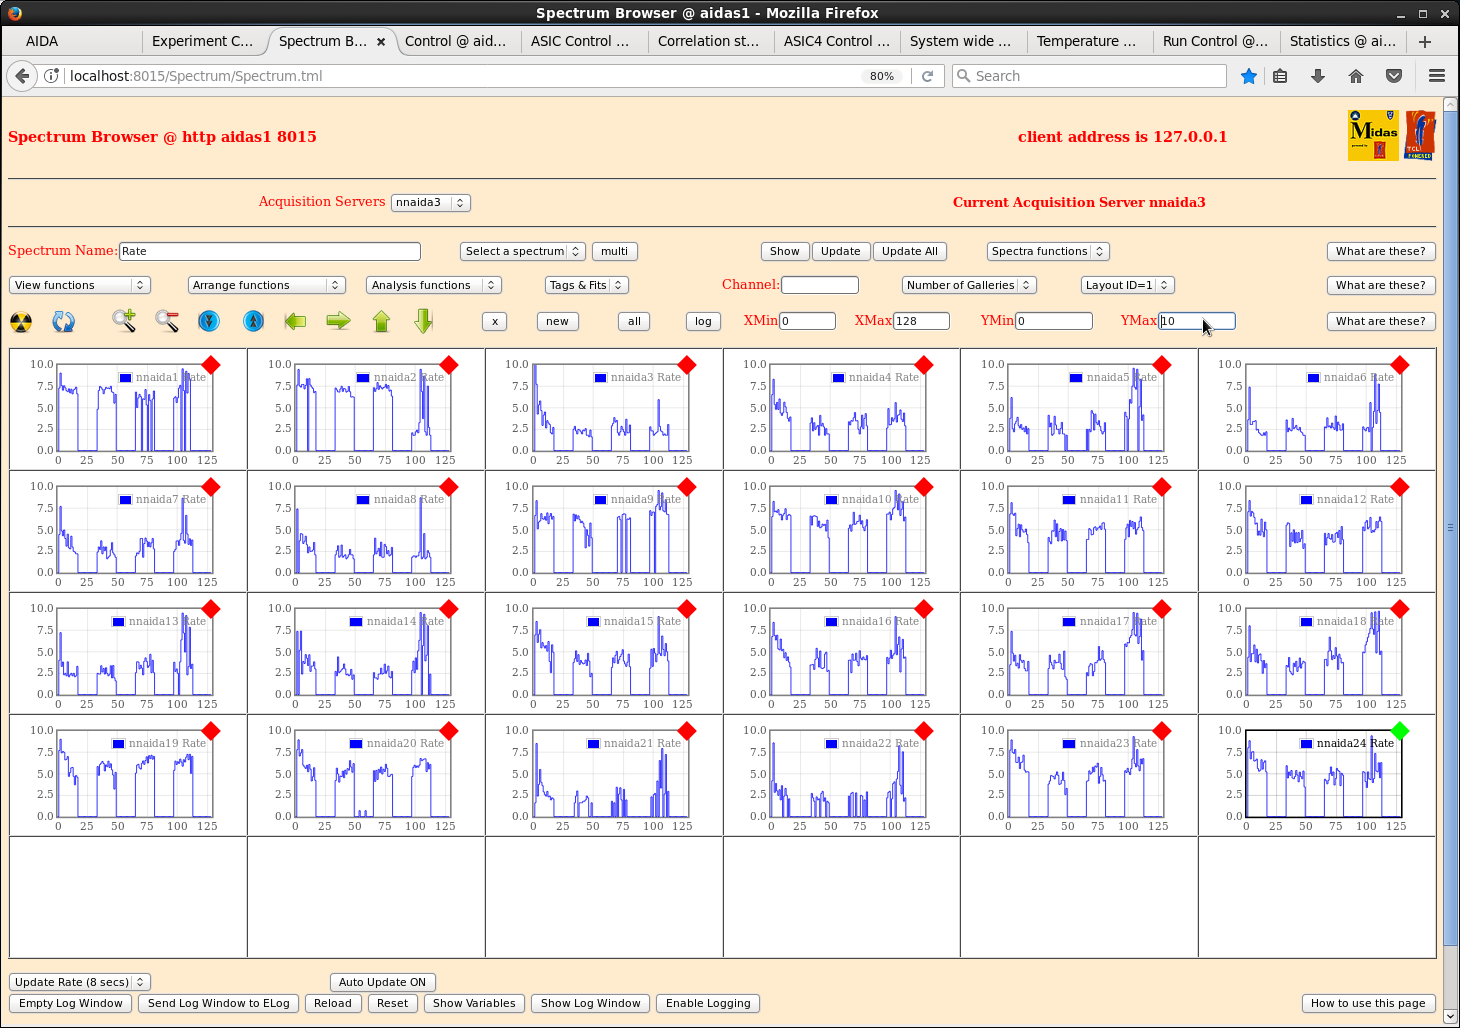The width and height of the screenshot is (1460, 1028).
Task: Click site information icon in address bar
Action: [x=52, y=76]
